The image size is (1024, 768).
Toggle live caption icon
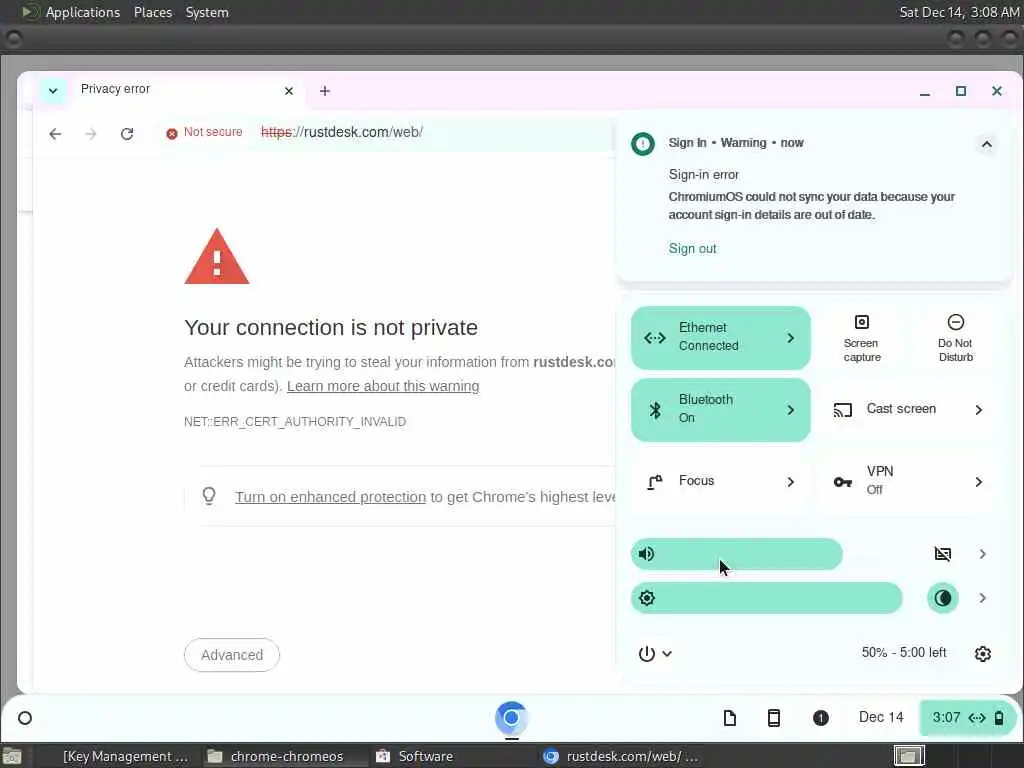tap(942, 554)
